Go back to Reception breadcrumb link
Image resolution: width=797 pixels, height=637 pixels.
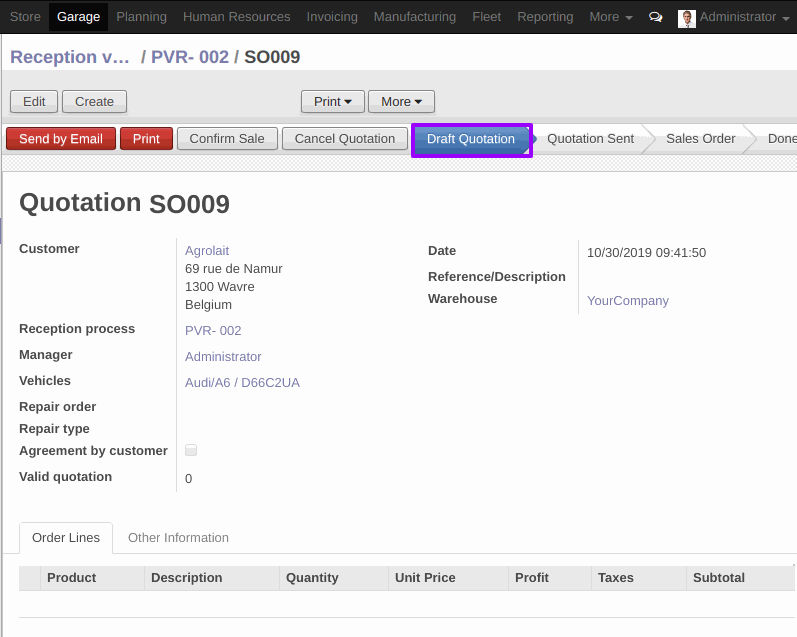[x=70, y=57]
